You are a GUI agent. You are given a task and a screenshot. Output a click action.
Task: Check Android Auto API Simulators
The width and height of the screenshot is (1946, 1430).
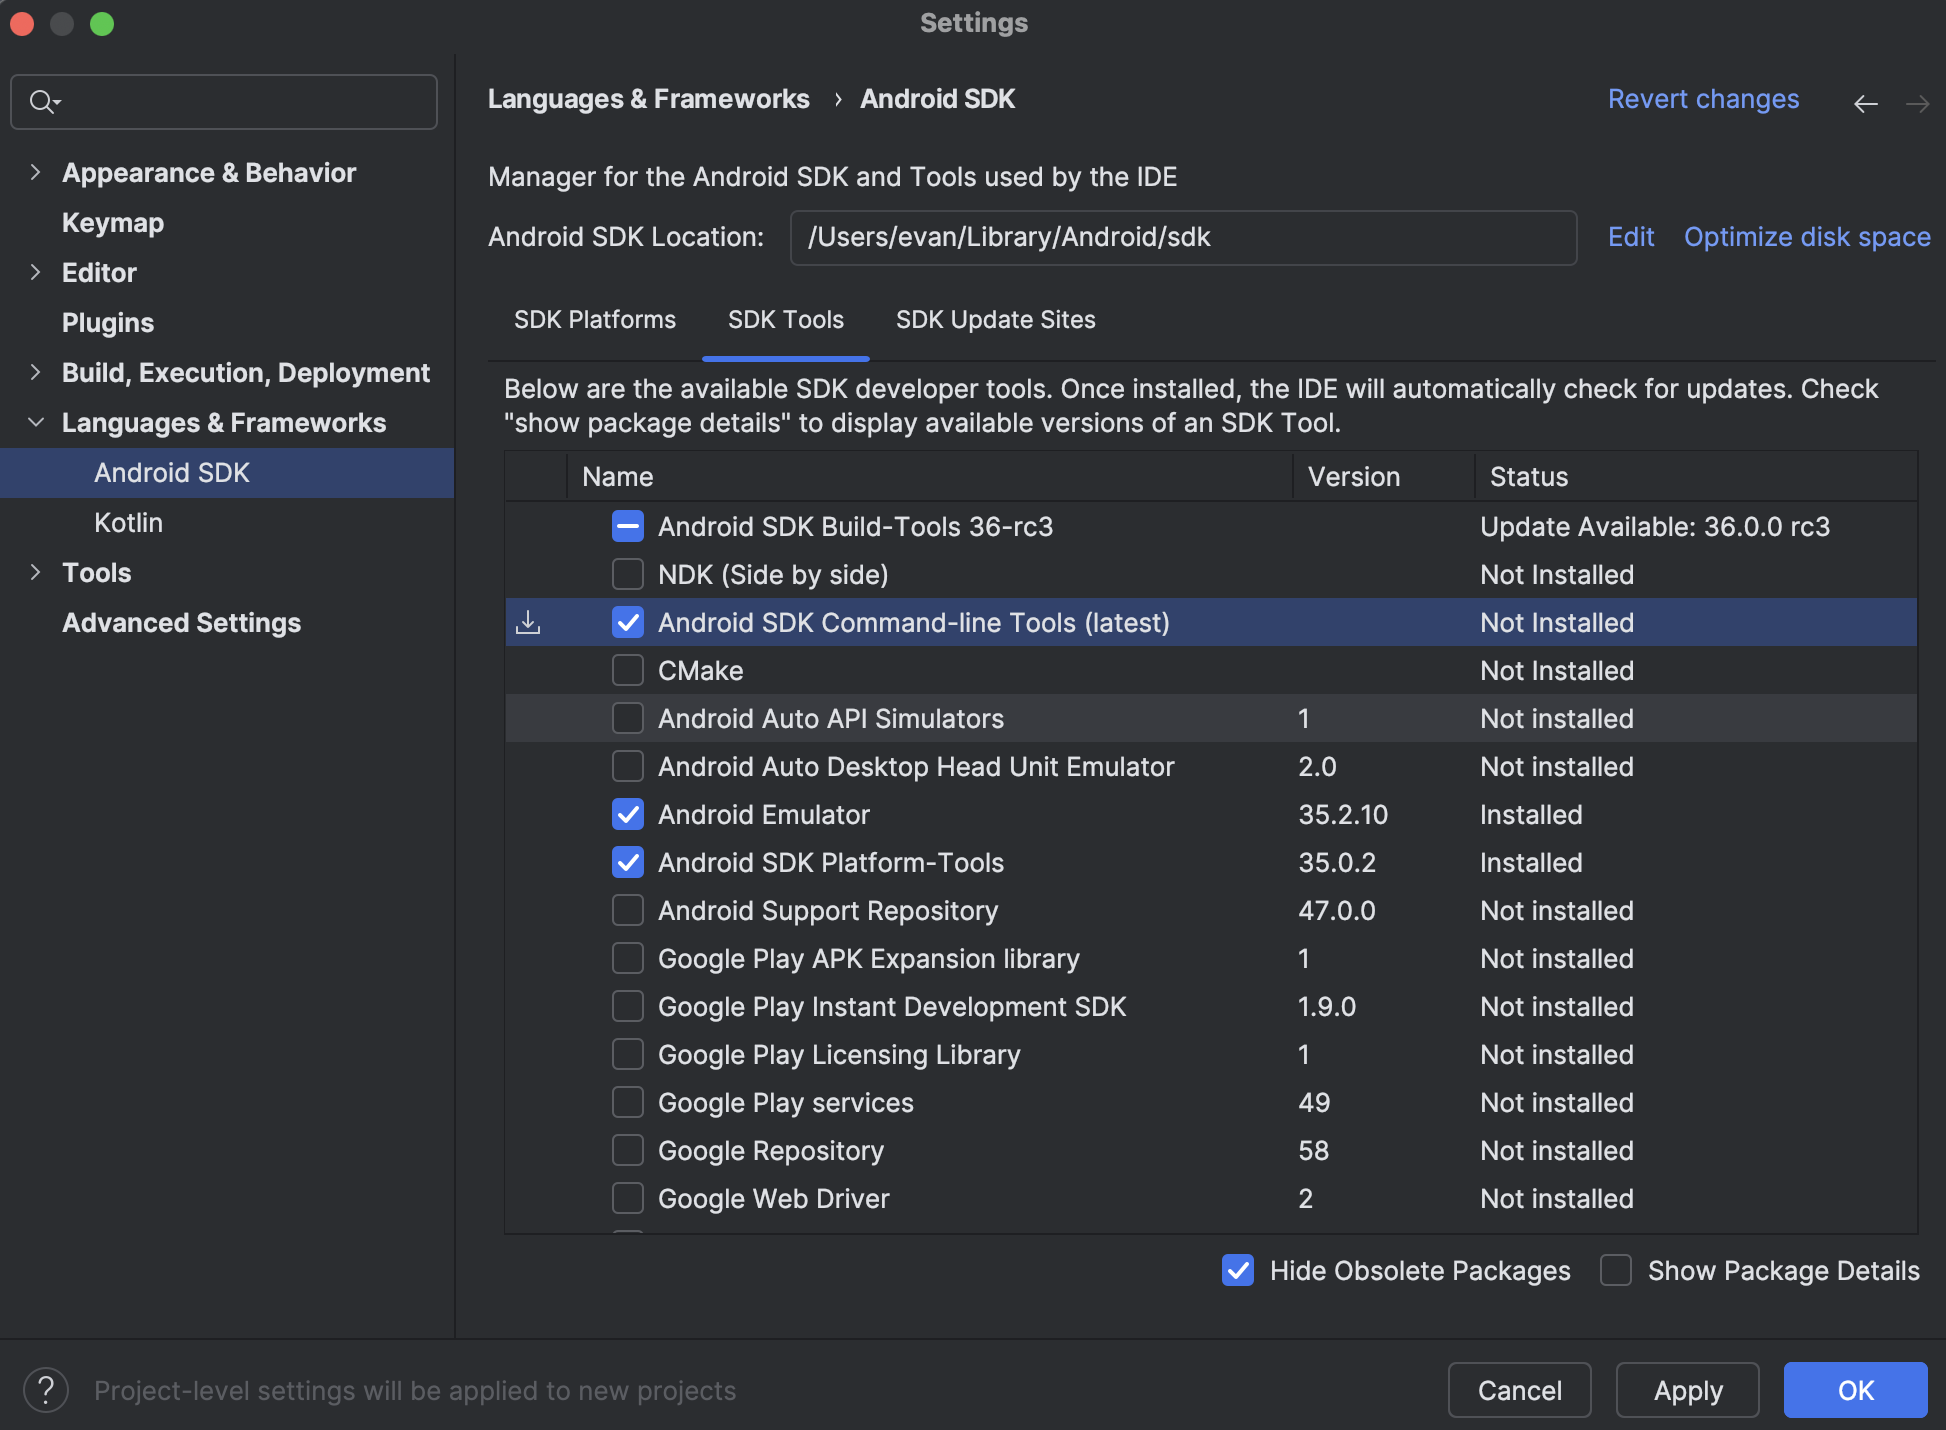tap(628, 718)
